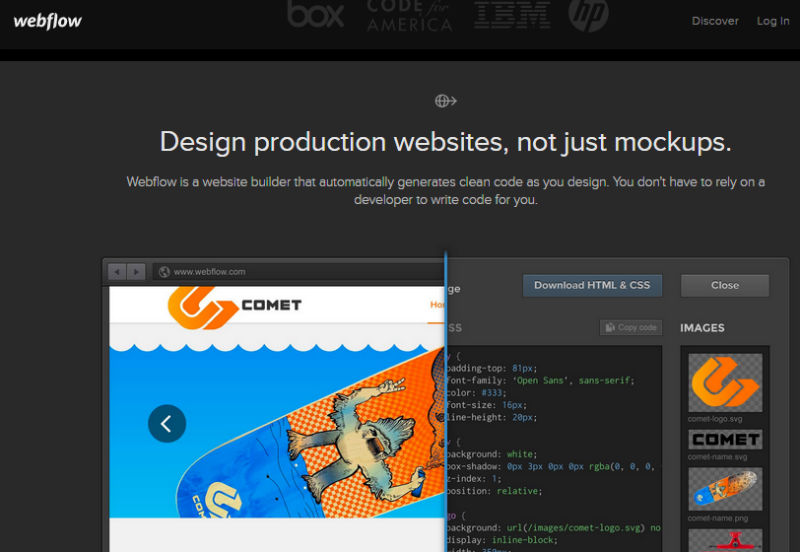Click the HP logo

pyautogui.click(x=588, y=14)
